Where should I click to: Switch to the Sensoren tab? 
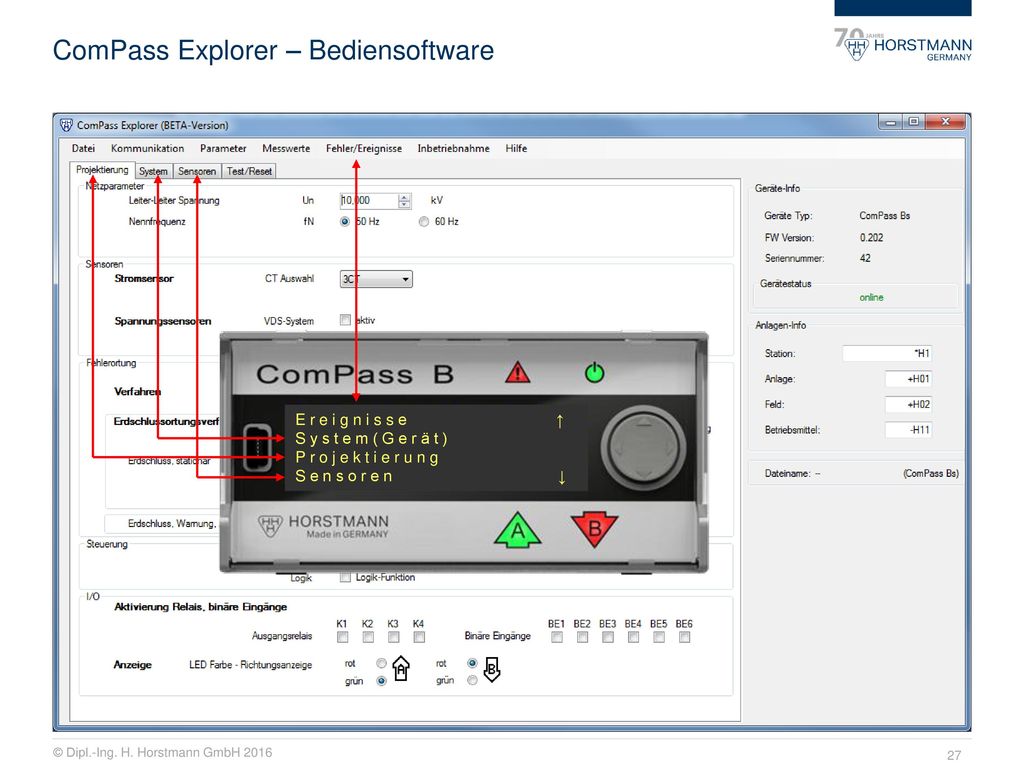point(197,171)
